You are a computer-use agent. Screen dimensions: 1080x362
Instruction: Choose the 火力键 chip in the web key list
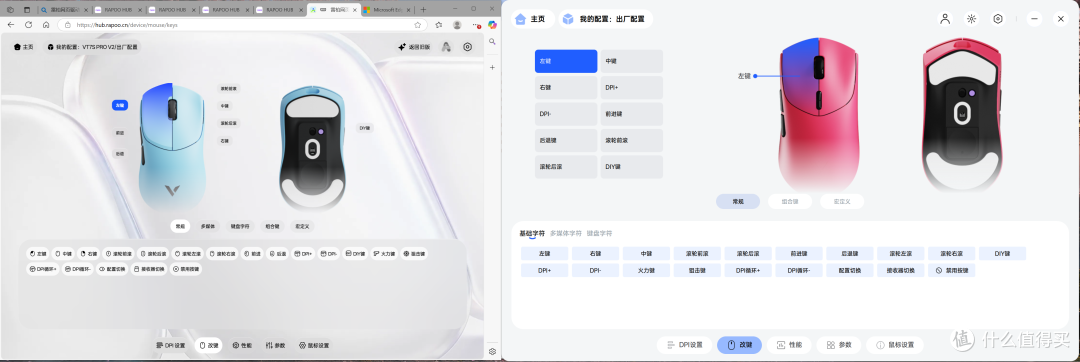point(385,254)
